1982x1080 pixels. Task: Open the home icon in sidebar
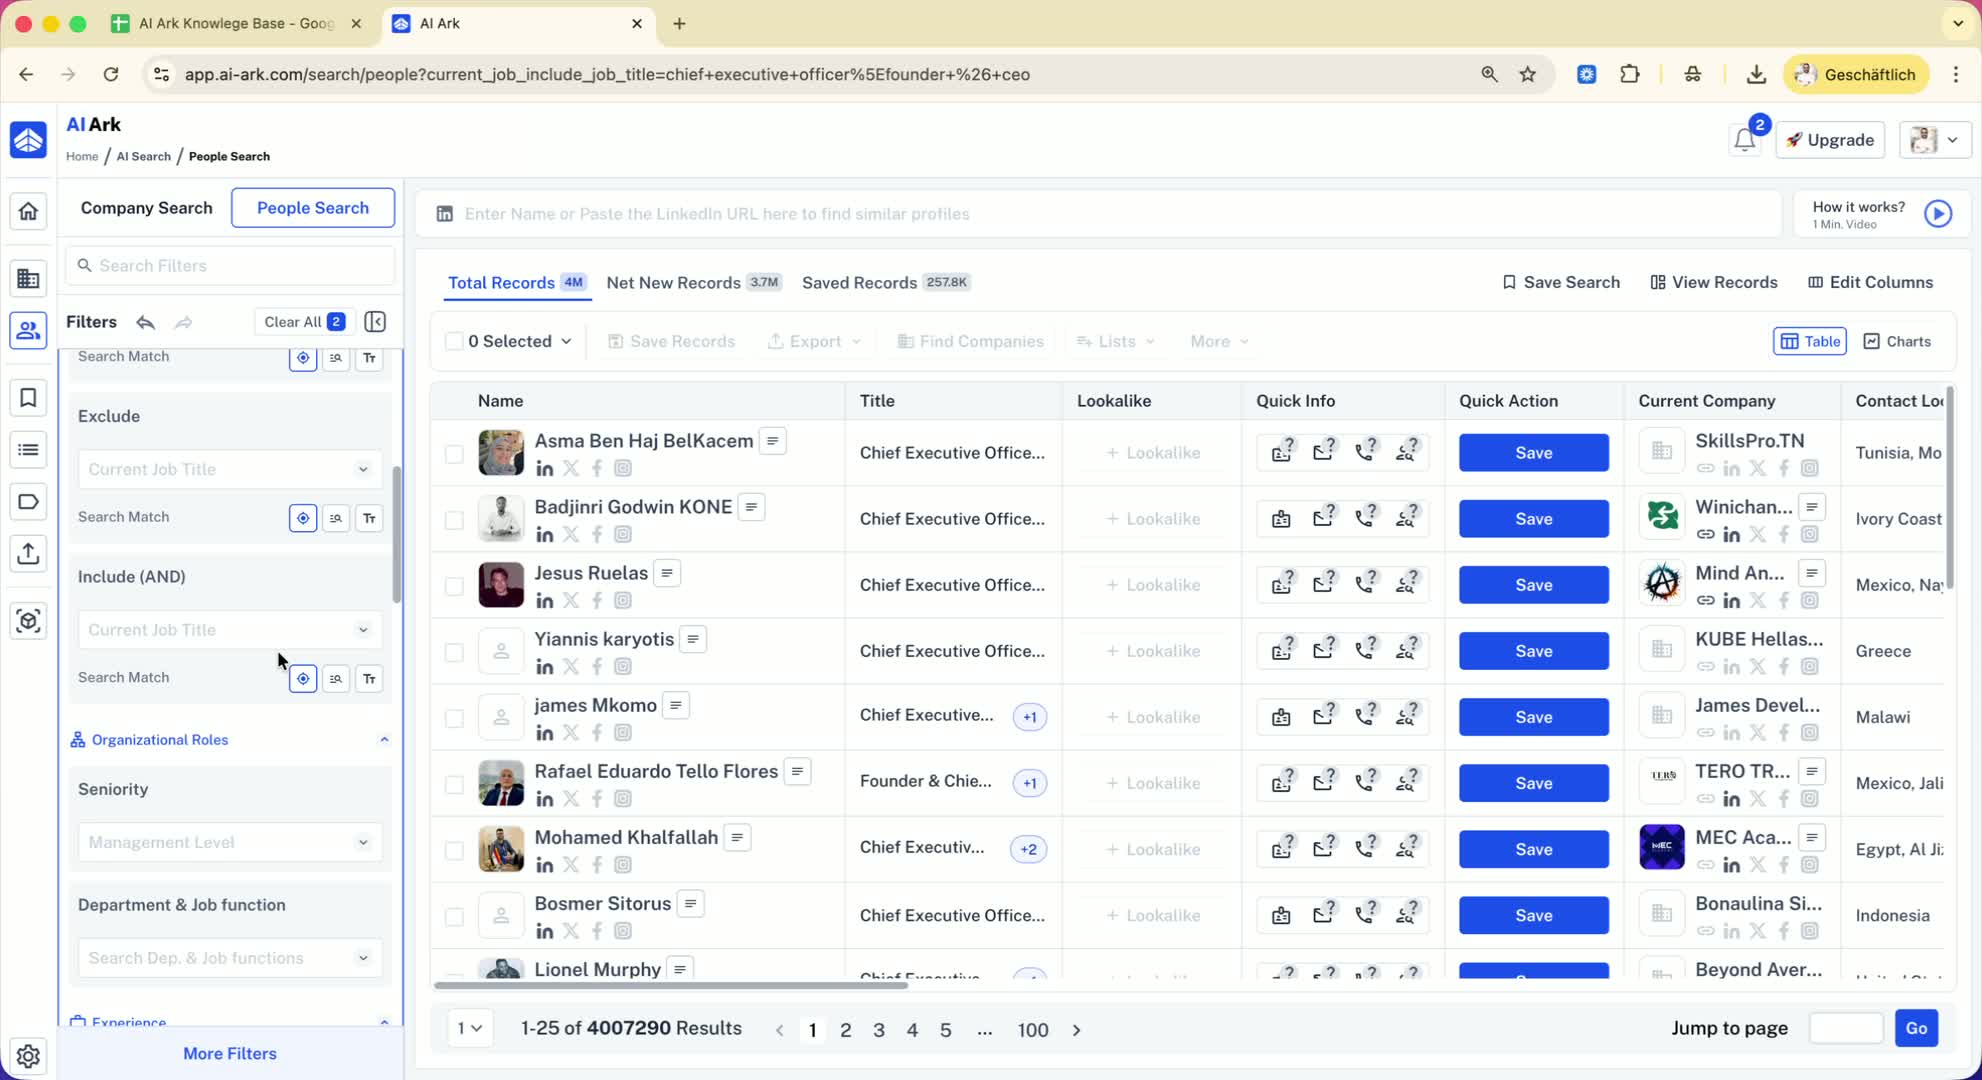pos(28,211)
